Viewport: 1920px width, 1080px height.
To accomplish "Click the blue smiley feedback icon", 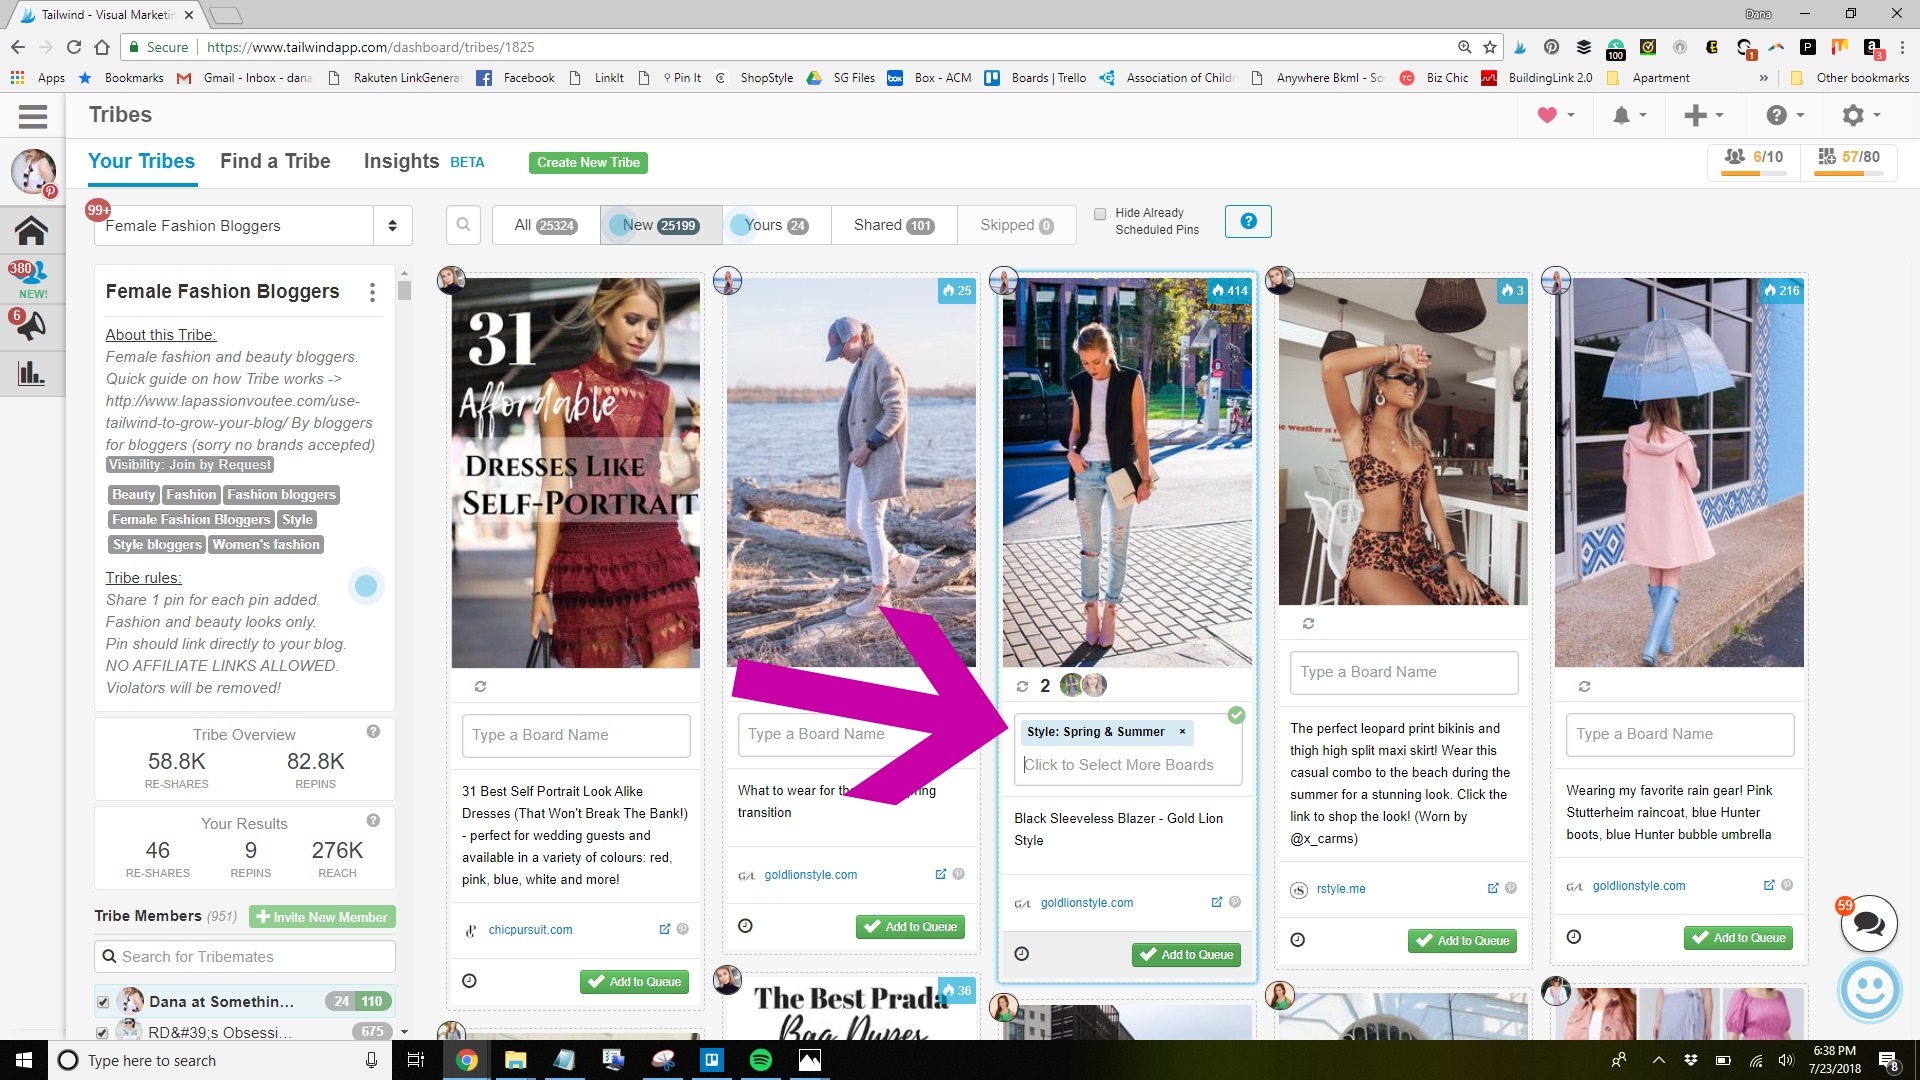I will (1869, 990).
